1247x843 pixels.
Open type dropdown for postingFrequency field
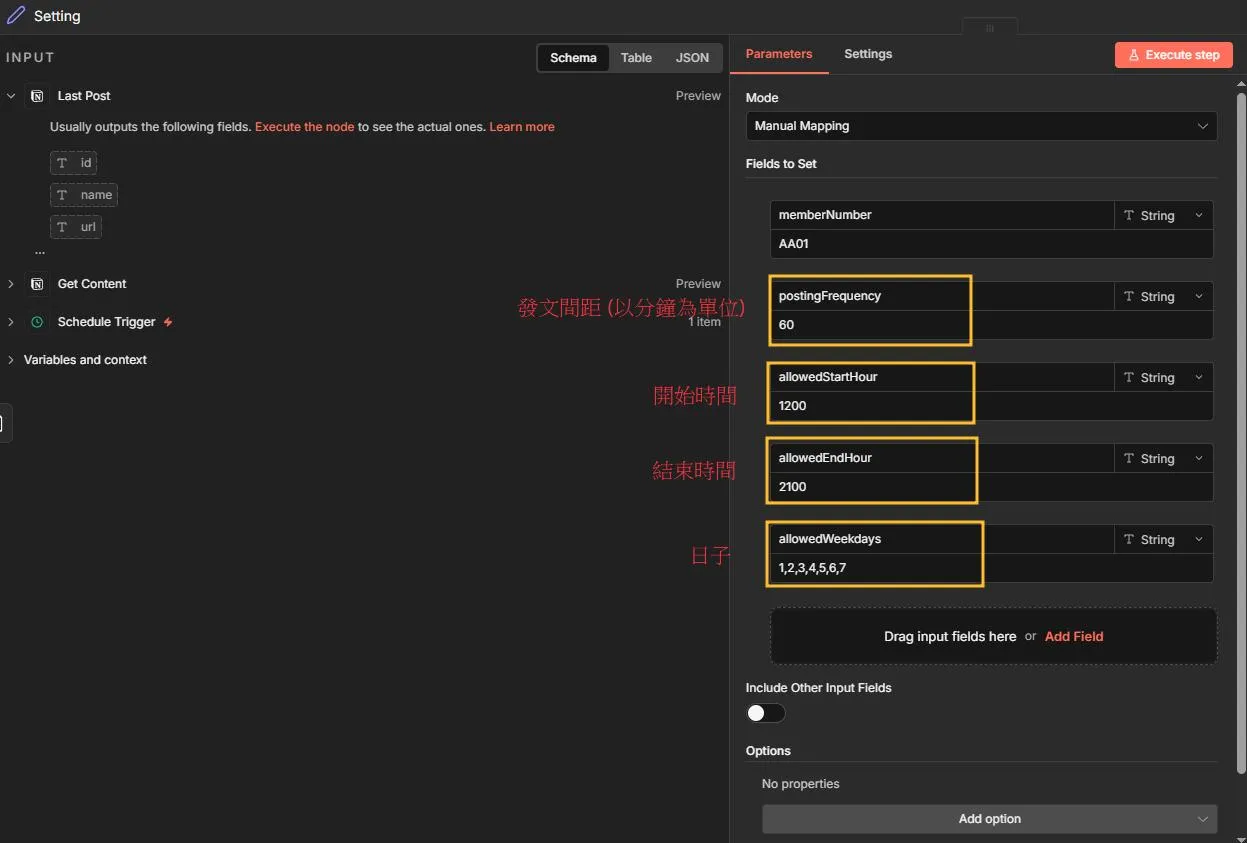click(x=1163, y=297)
